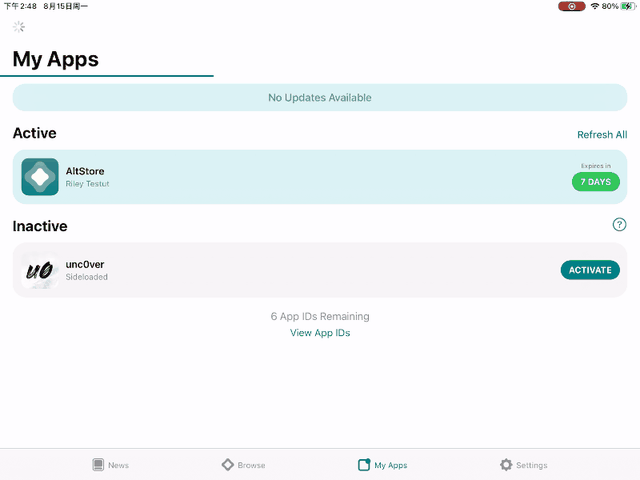Screen dimensions: 640x480
Task: Tap the 7 DAYS expiry button
Action: pos(596,182)
